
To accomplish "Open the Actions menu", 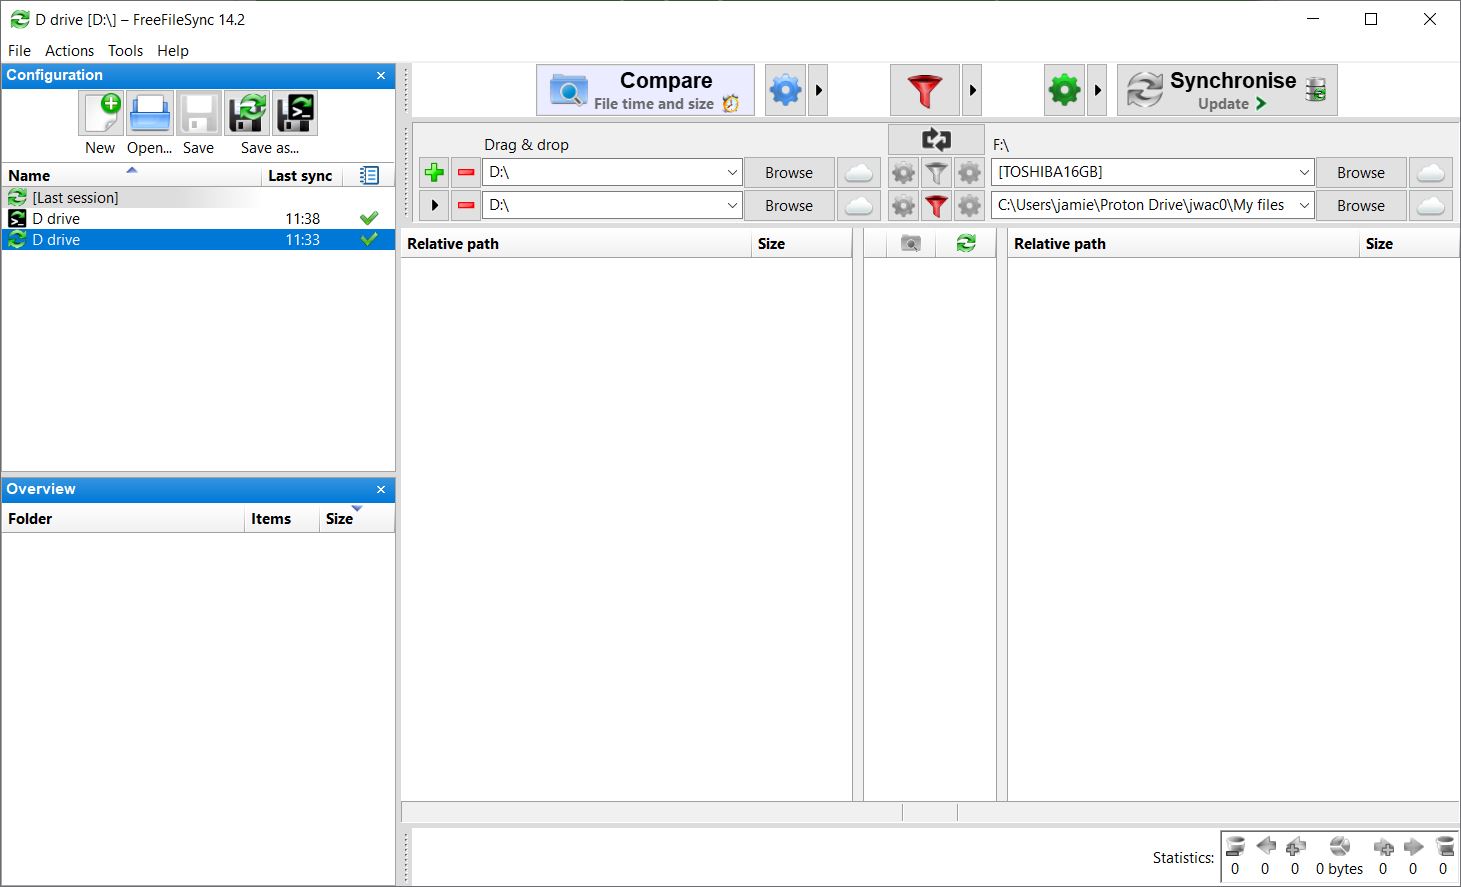I will 69,51.
